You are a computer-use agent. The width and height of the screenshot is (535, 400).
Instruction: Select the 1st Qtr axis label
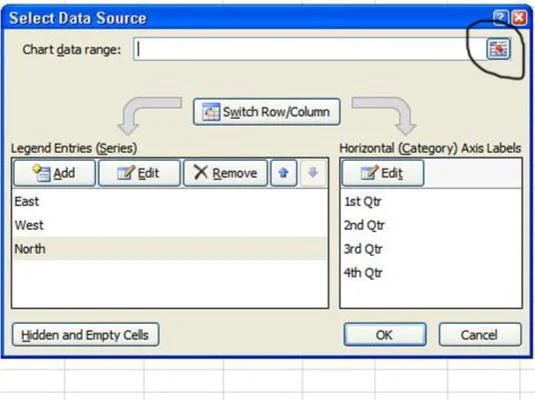click(431, 201)
